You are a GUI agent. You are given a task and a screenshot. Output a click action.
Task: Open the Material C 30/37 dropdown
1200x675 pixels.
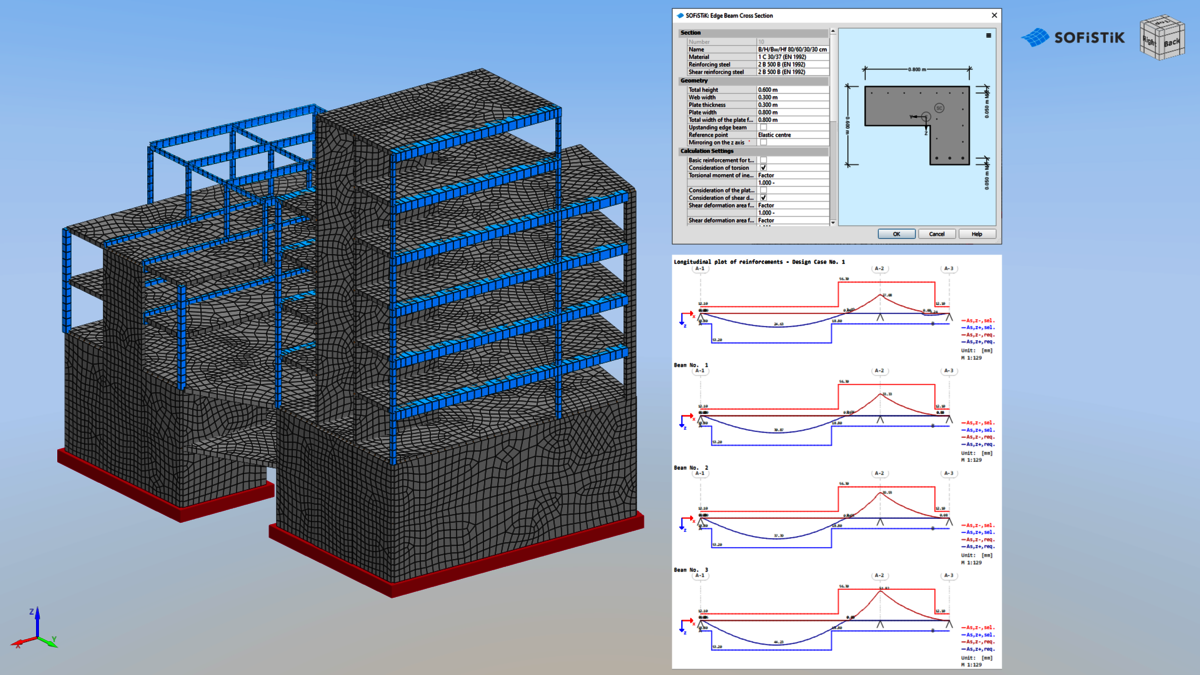coord(792,57)
